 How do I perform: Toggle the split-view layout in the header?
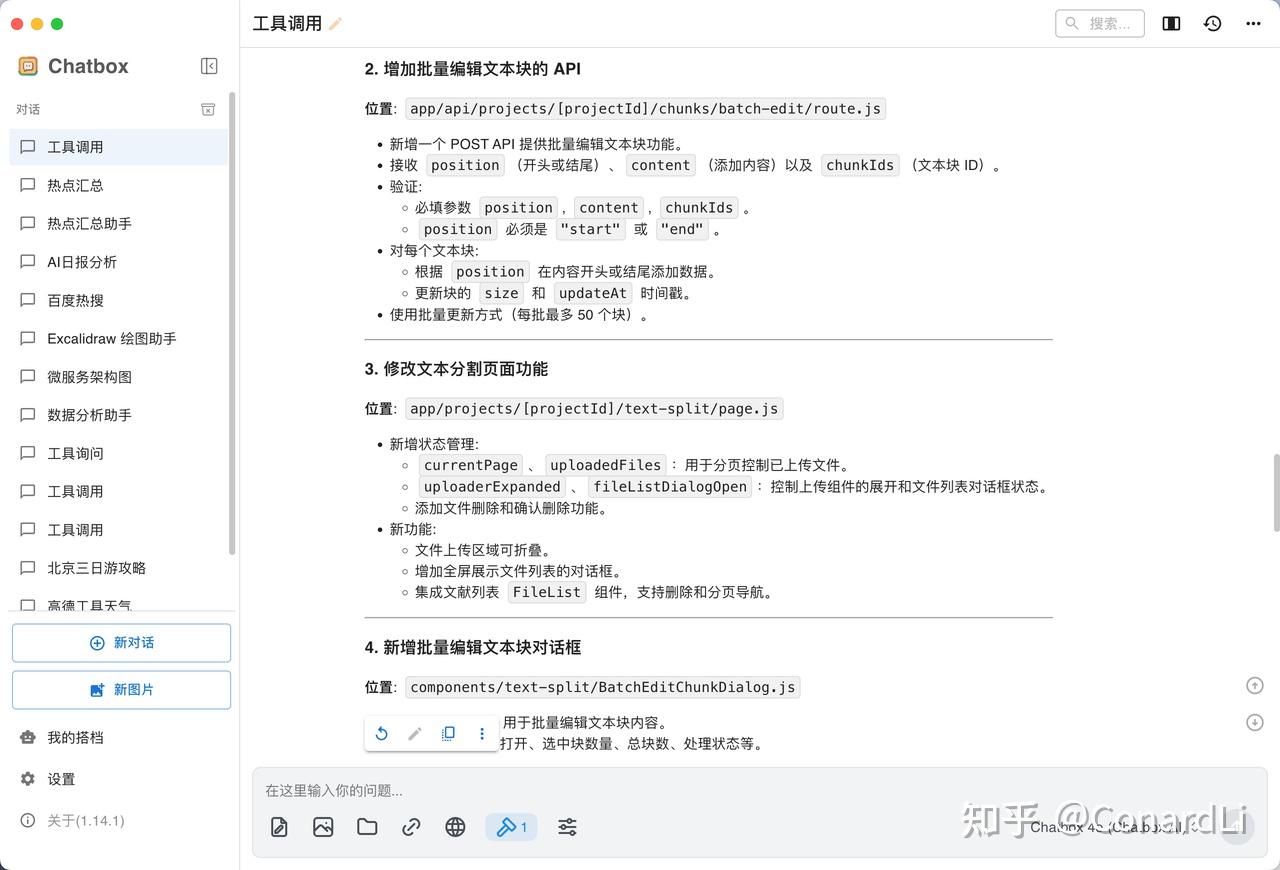[1170, 22]
